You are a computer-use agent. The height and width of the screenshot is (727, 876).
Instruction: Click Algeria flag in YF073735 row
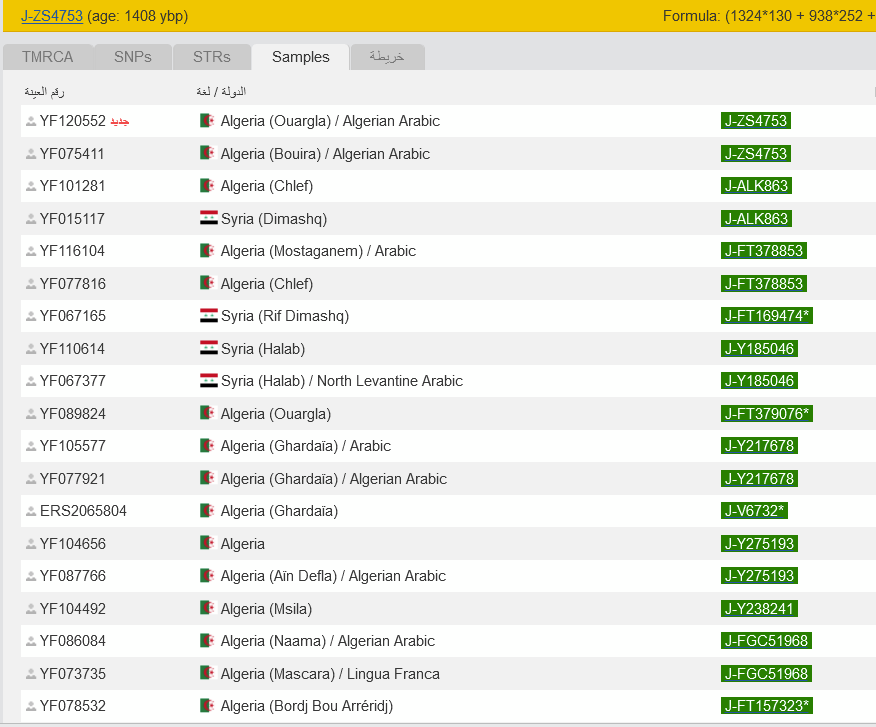[x=207, y=672]
